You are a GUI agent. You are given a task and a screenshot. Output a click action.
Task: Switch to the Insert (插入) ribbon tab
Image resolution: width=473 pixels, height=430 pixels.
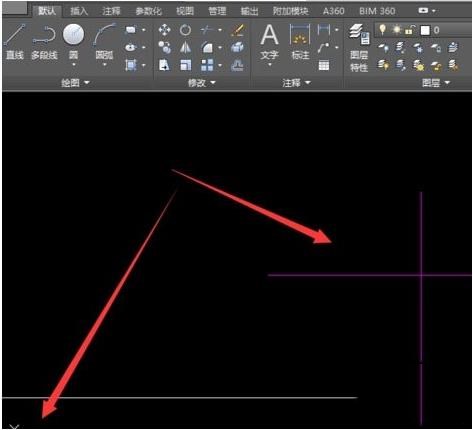pyautogui.click(x=79, y=11)
